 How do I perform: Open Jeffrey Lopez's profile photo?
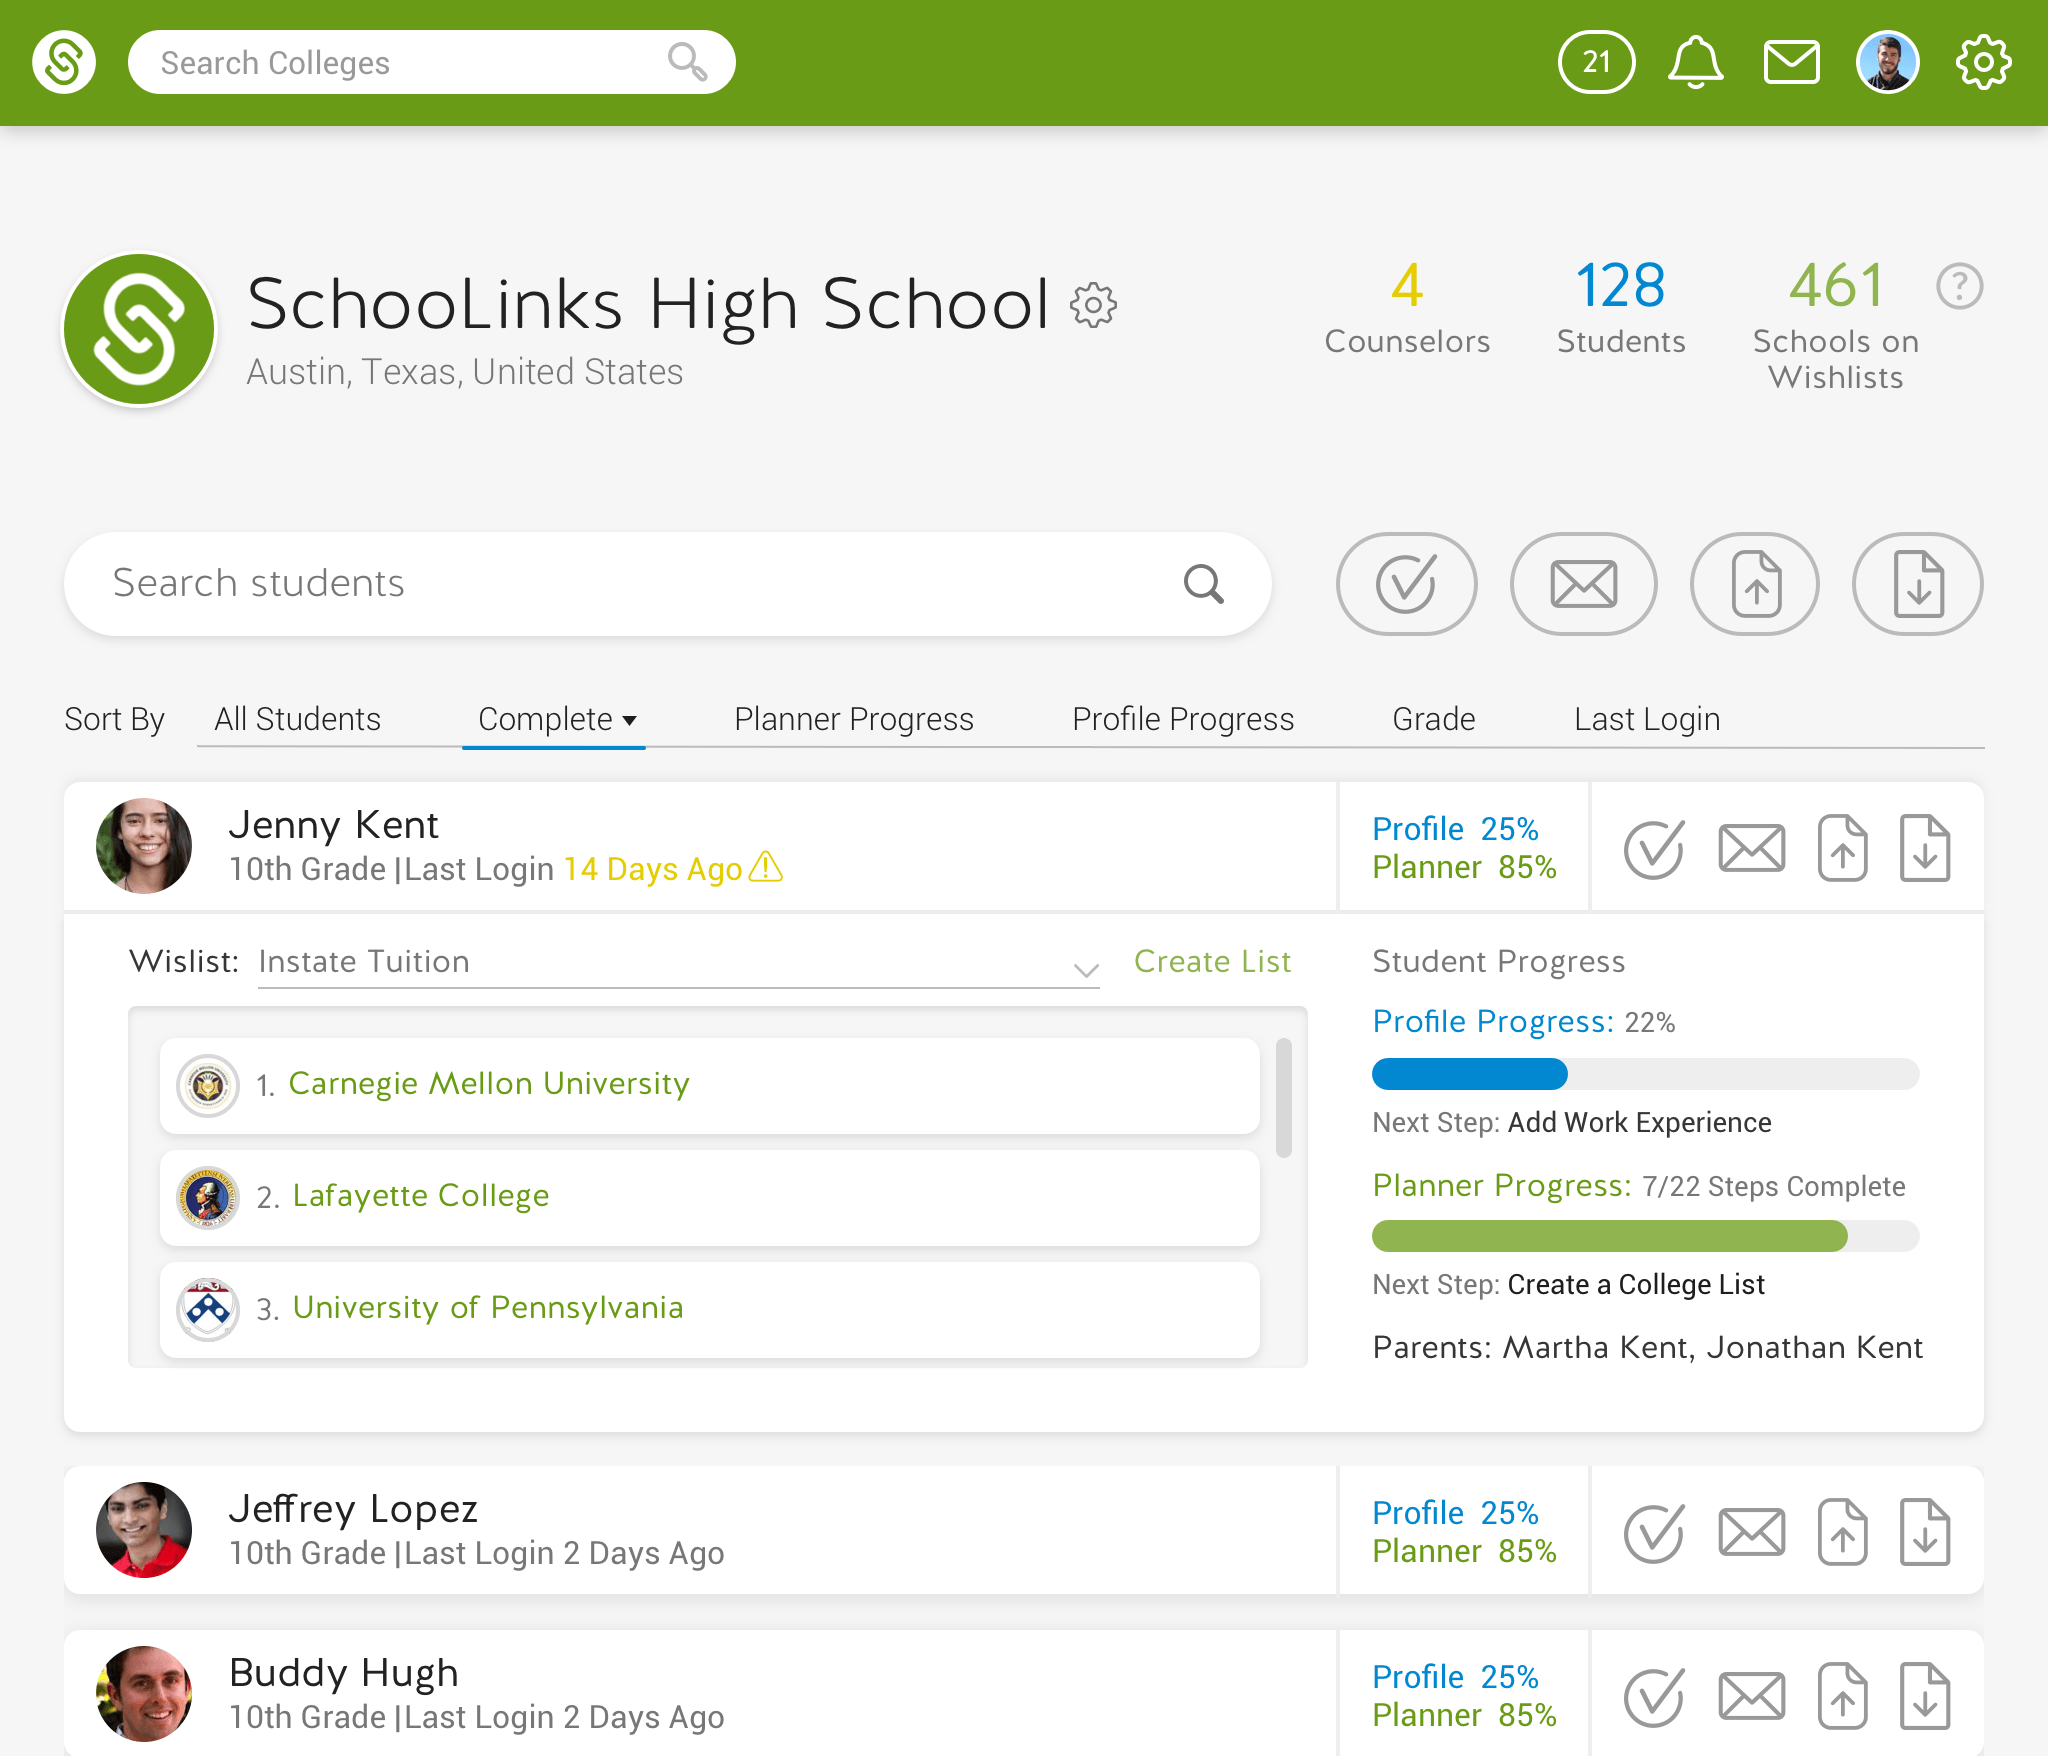point(144,1530)
